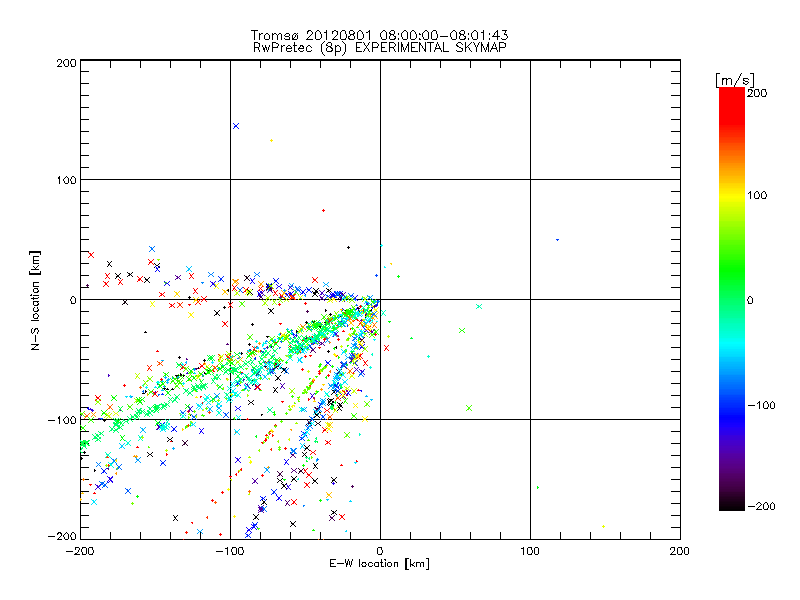Click the "N-S location [km]" axis label
This screenshot has width=800, height=600.
pyautogui.click(x=35, y=301)
